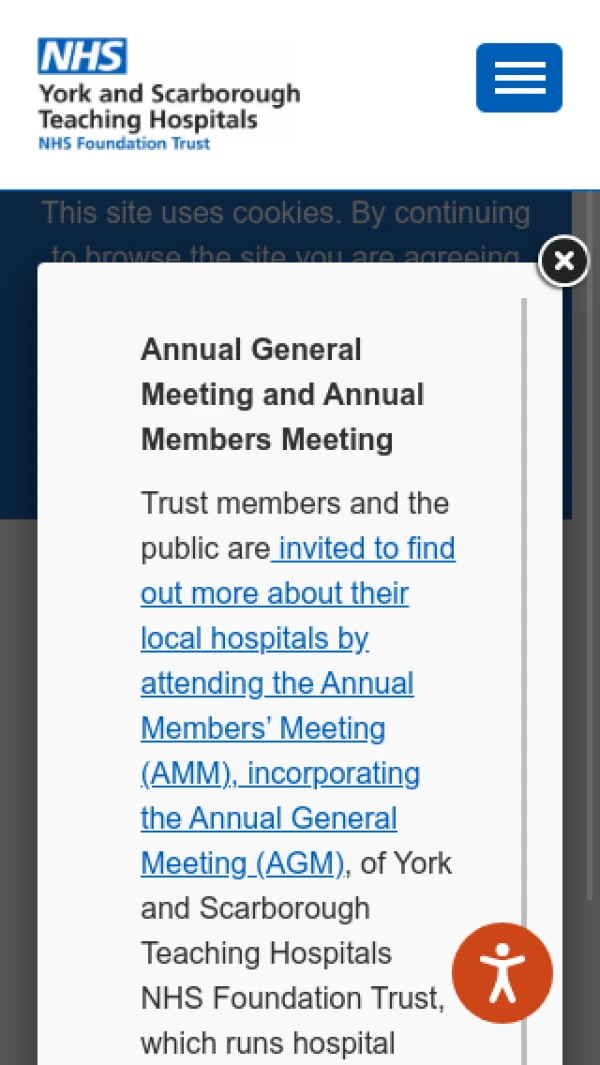Click "out more about their" link line
Viewport: 600px width, 1065px height.
pos(274,593)
